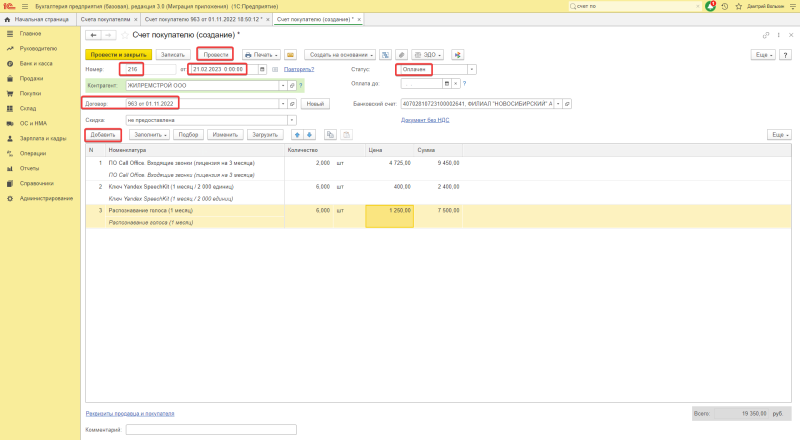
Task: Click the envelope send-by-email icon
Action: tap(290, 55)
